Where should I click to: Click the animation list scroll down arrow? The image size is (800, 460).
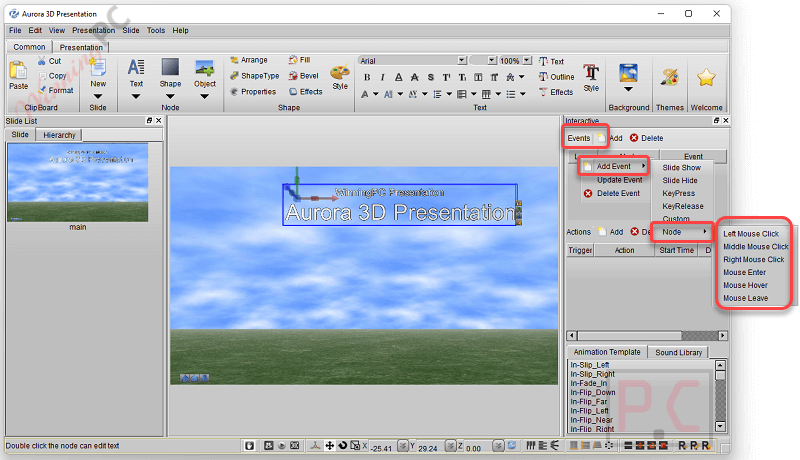pyautogui.click(x=720, y=426)
